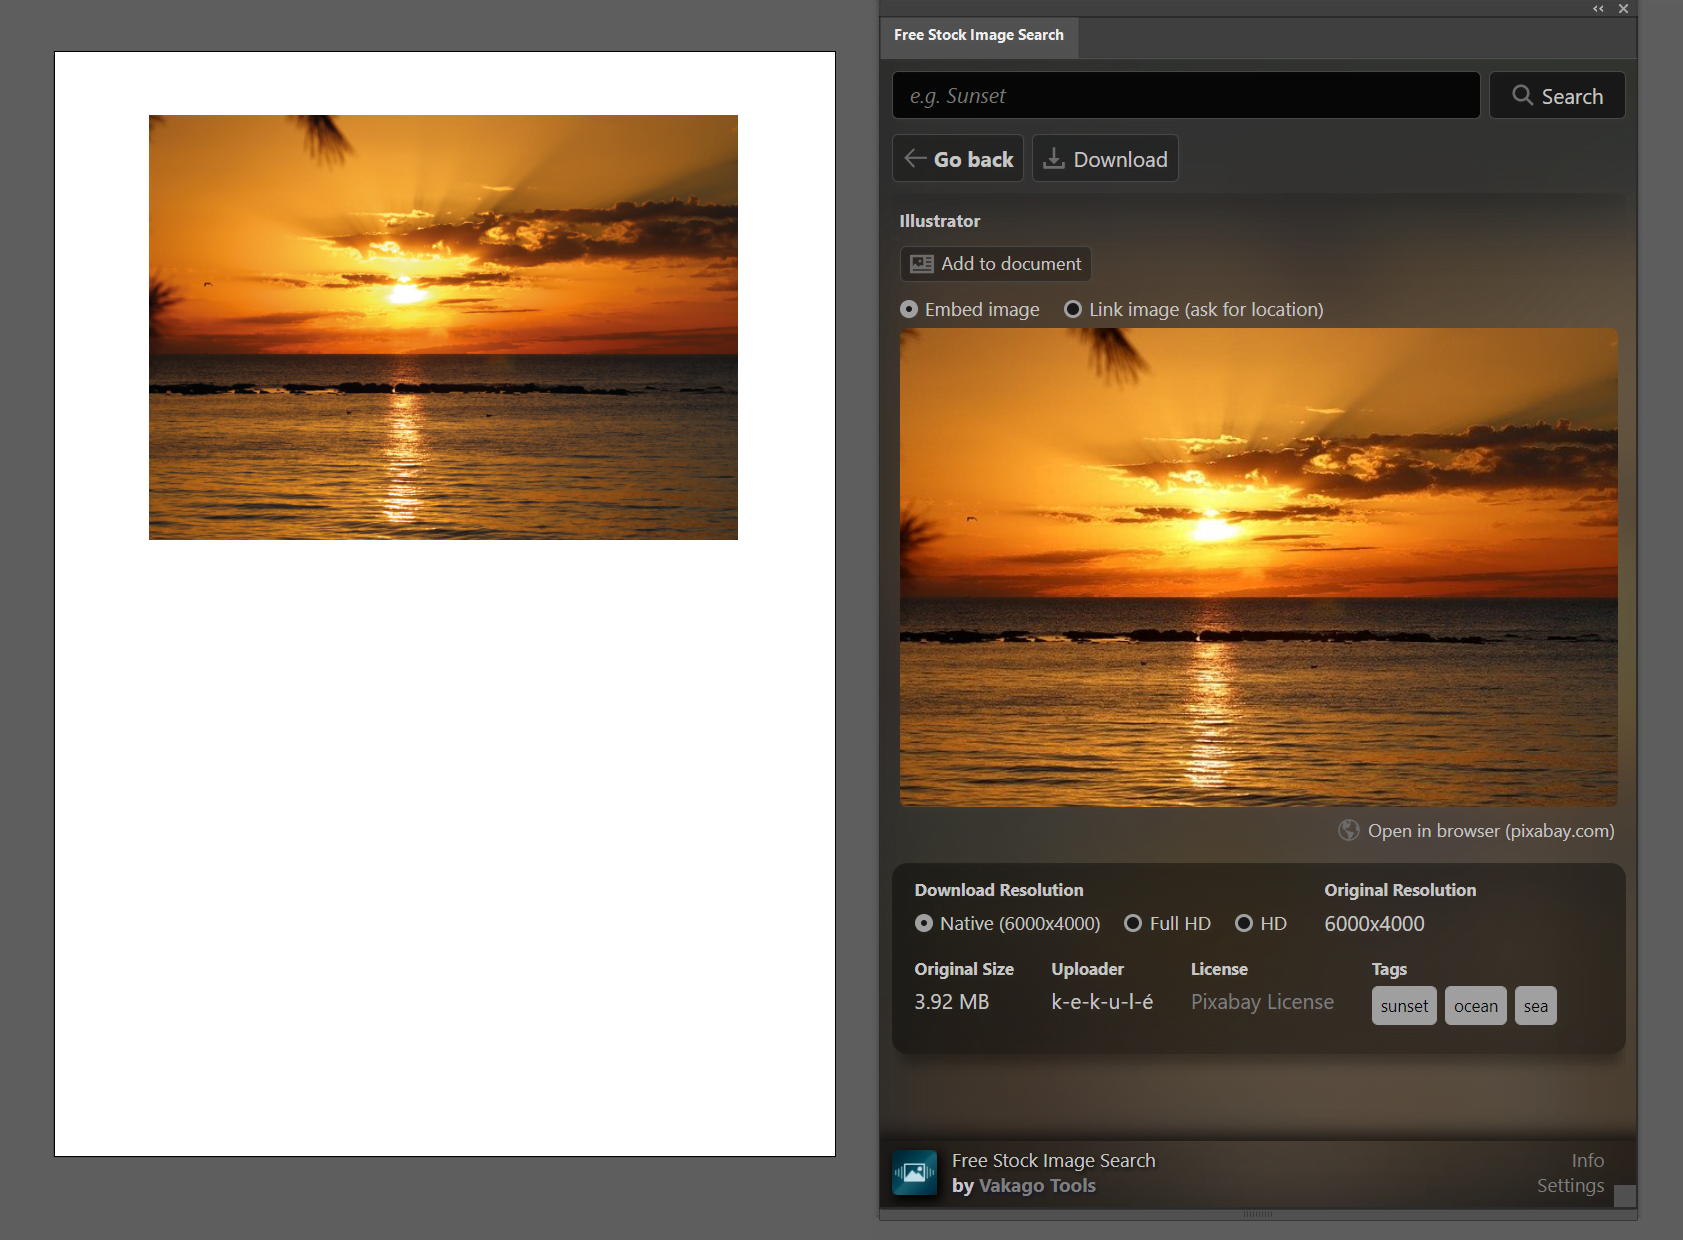Switch to the Free Stock Image Search tab

pos(979,35)
